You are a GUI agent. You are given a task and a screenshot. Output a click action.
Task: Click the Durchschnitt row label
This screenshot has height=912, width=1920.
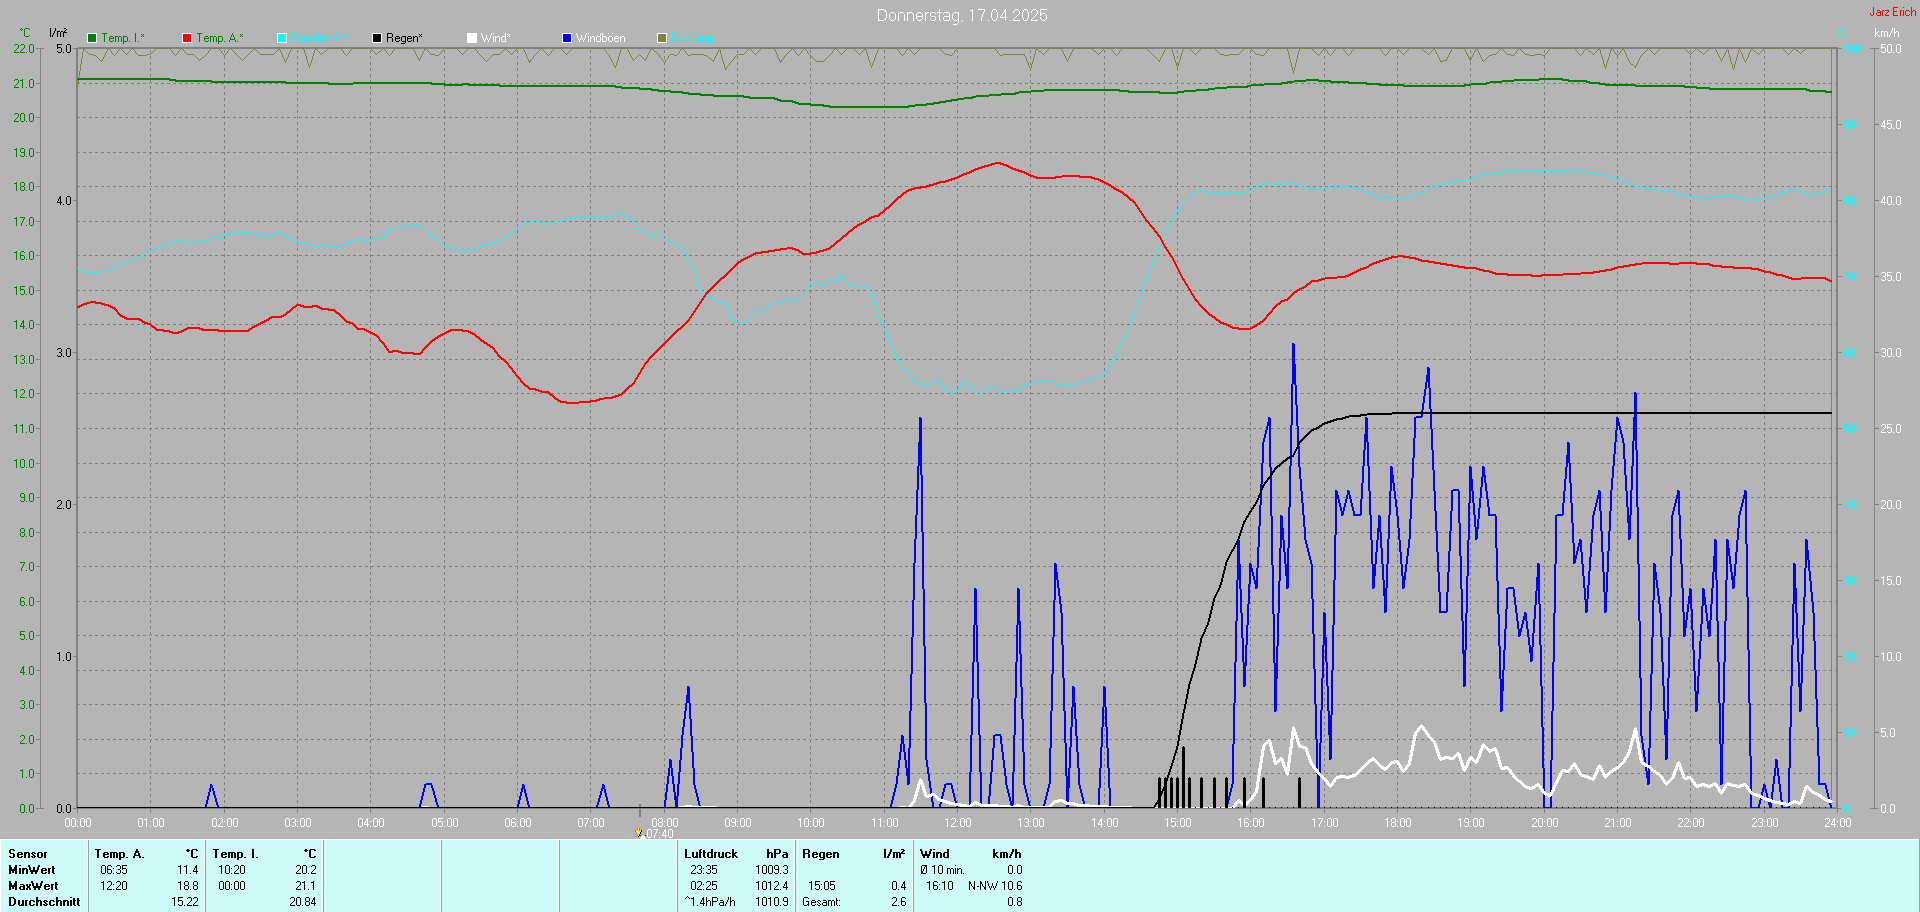coord(44,902)
